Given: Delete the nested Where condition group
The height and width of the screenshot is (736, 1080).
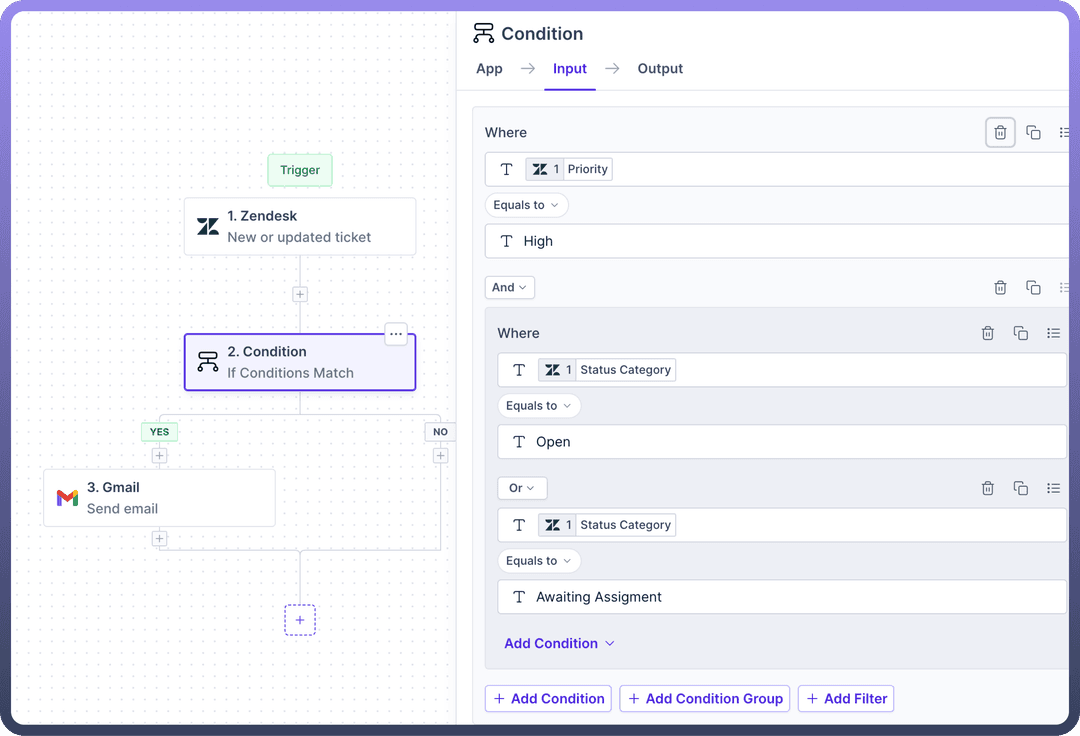Looking at the screenshot, I should tap(988, 334).
